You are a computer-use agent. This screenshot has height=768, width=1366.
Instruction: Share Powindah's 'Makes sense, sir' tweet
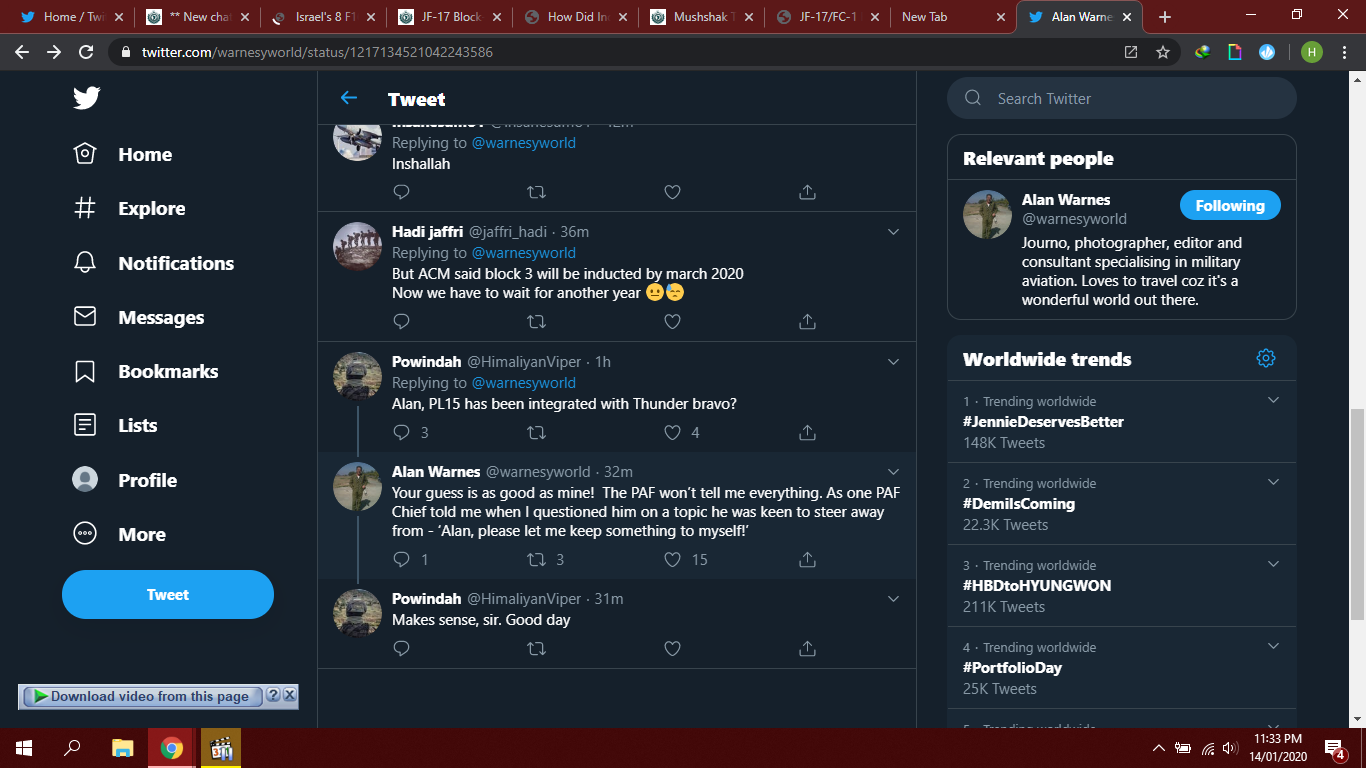(x=807, y=648)
